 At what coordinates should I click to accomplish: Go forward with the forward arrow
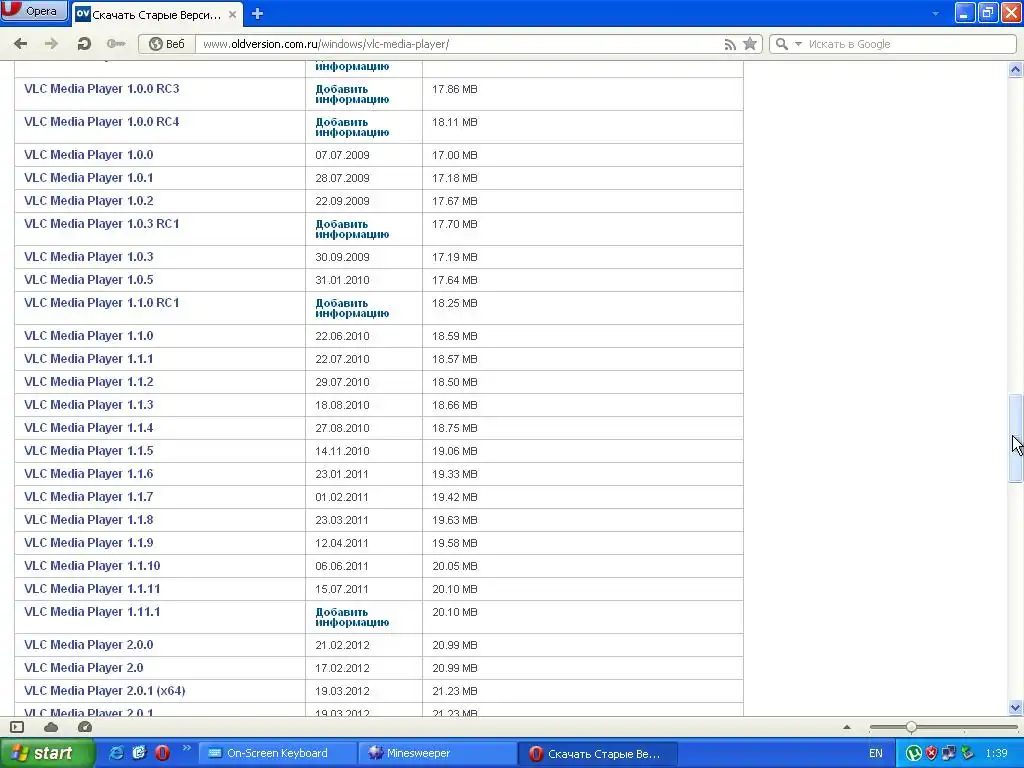coord(51,44)
